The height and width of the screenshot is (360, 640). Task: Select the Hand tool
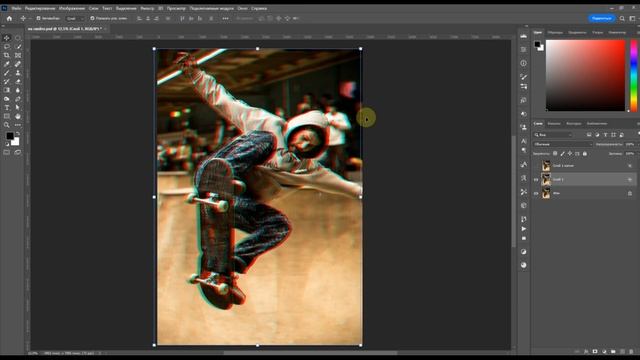[x=18, y=116]
